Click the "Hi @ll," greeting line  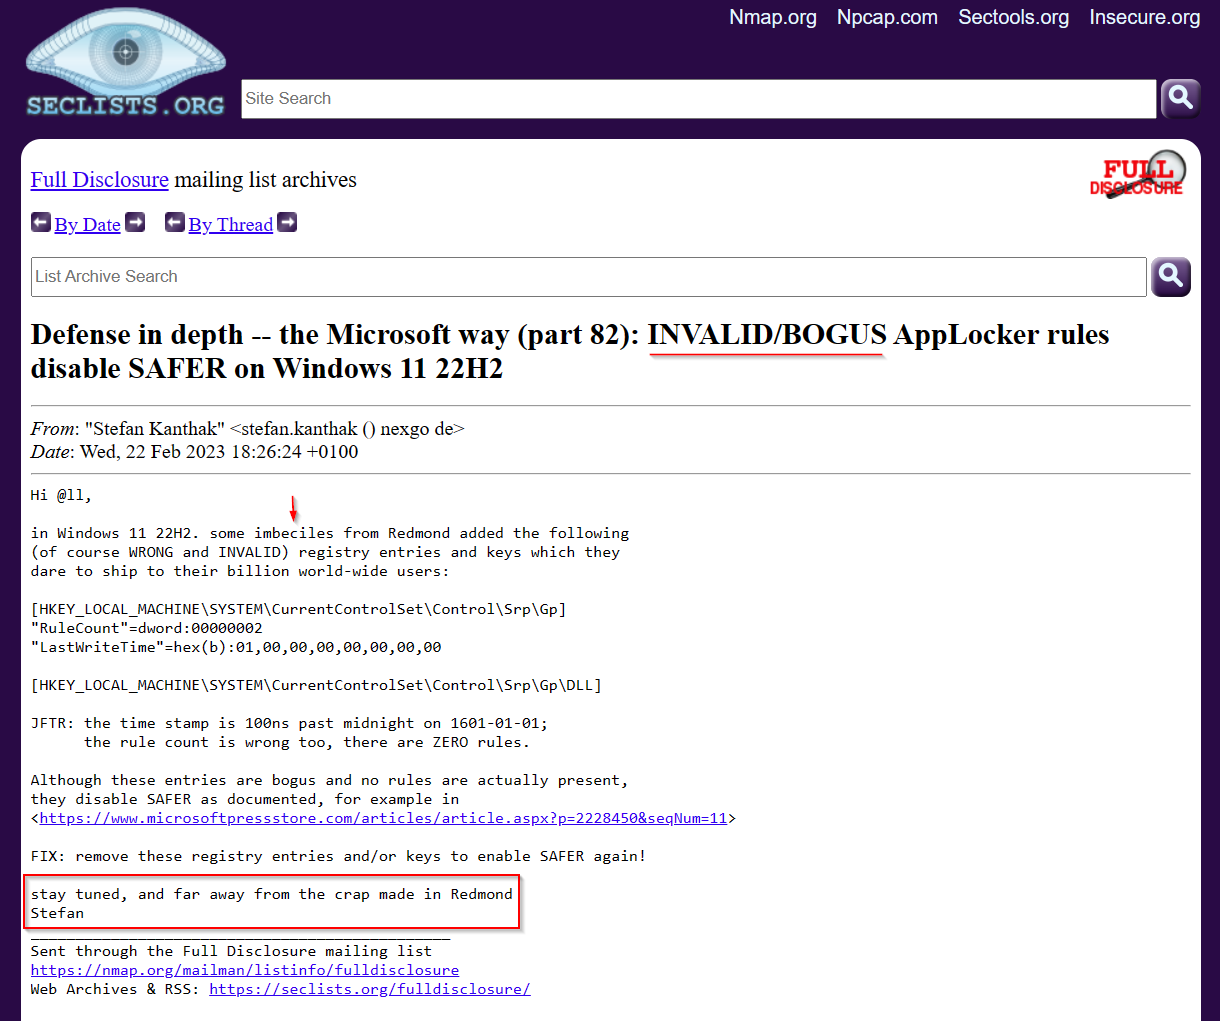pos(61,495)
